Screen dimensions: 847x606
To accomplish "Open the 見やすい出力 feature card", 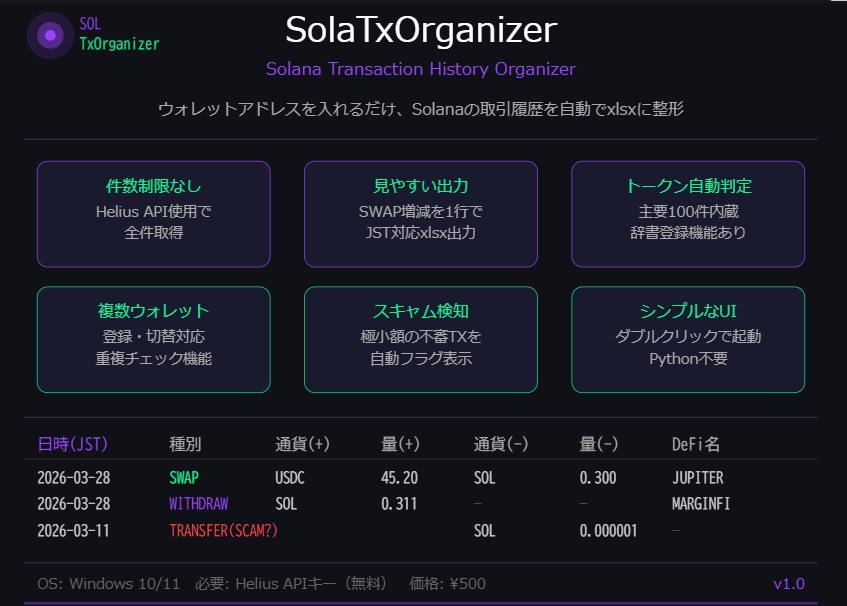I will tap(420, 213).
